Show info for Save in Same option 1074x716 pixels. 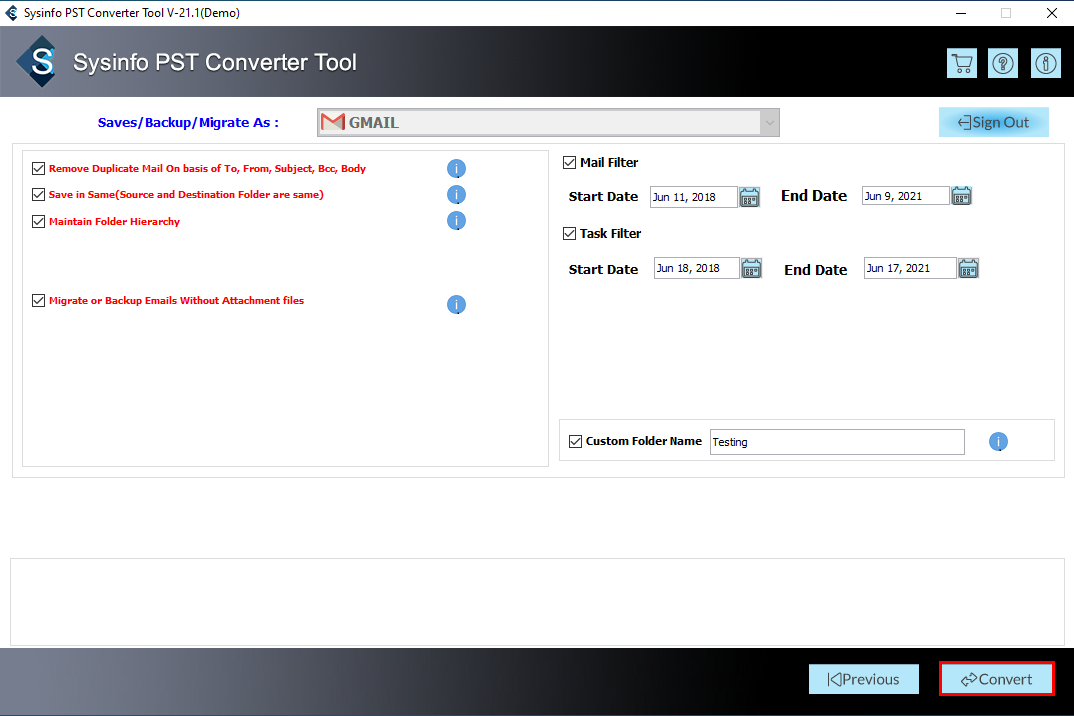pos(456,195)
